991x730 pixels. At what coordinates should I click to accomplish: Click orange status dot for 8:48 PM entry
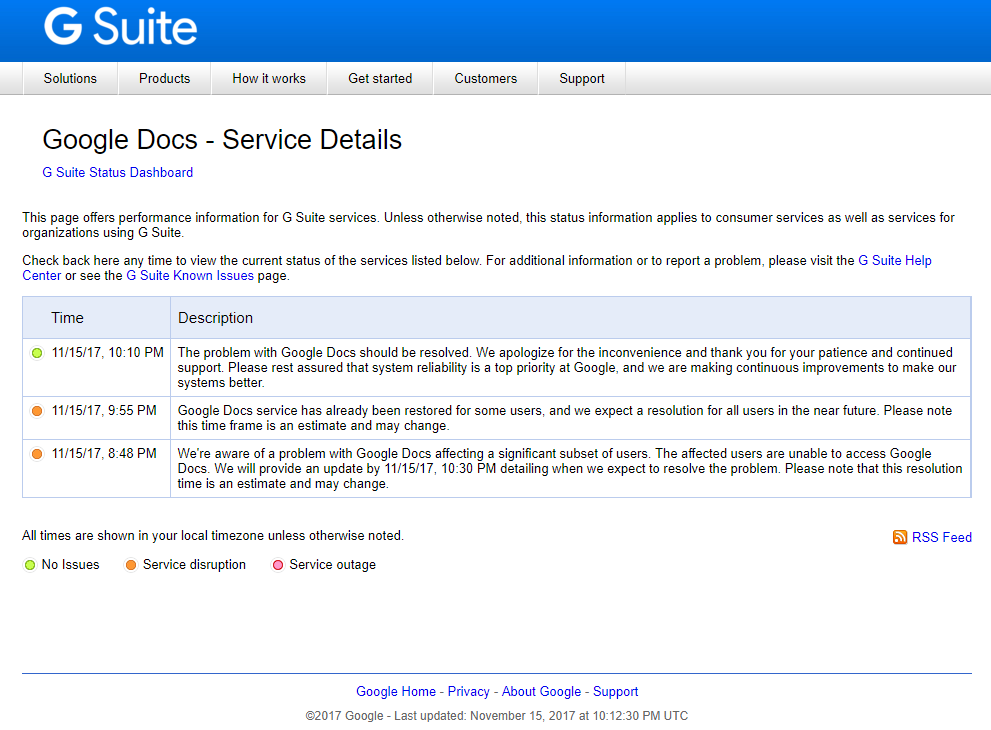click(37, 454)
